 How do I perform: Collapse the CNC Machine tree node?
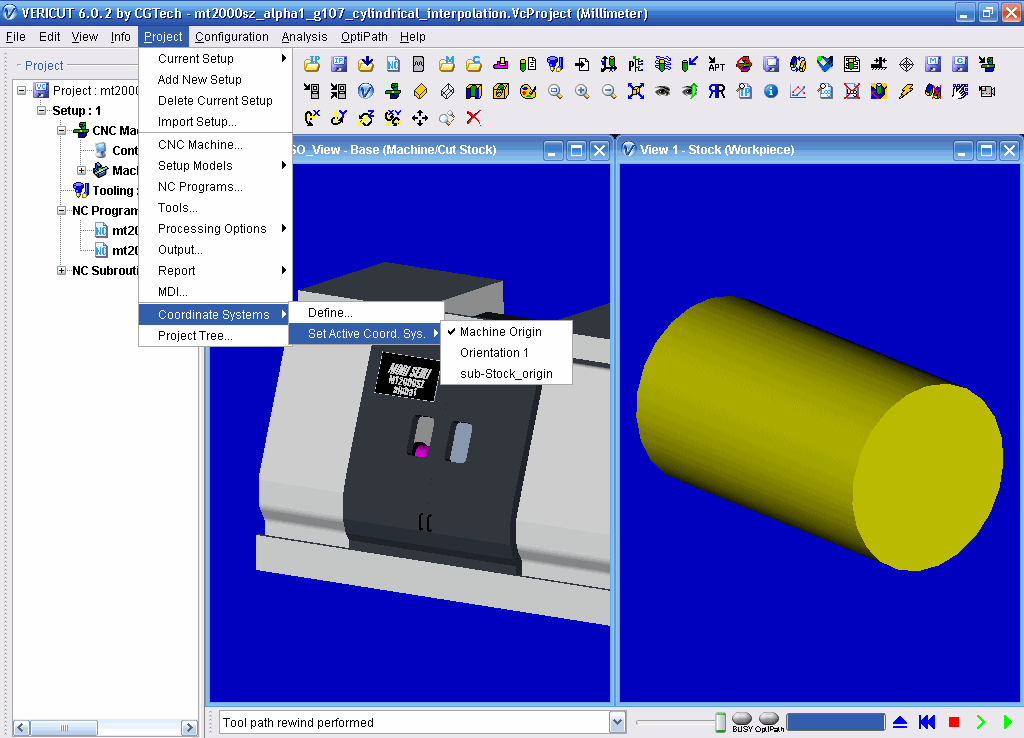pyautogui.click(x=61, y=131)
